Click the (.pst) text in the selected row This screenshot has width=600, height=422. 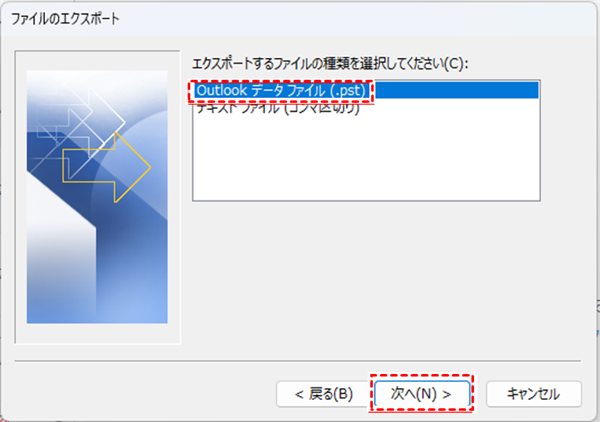pos(347,91)
